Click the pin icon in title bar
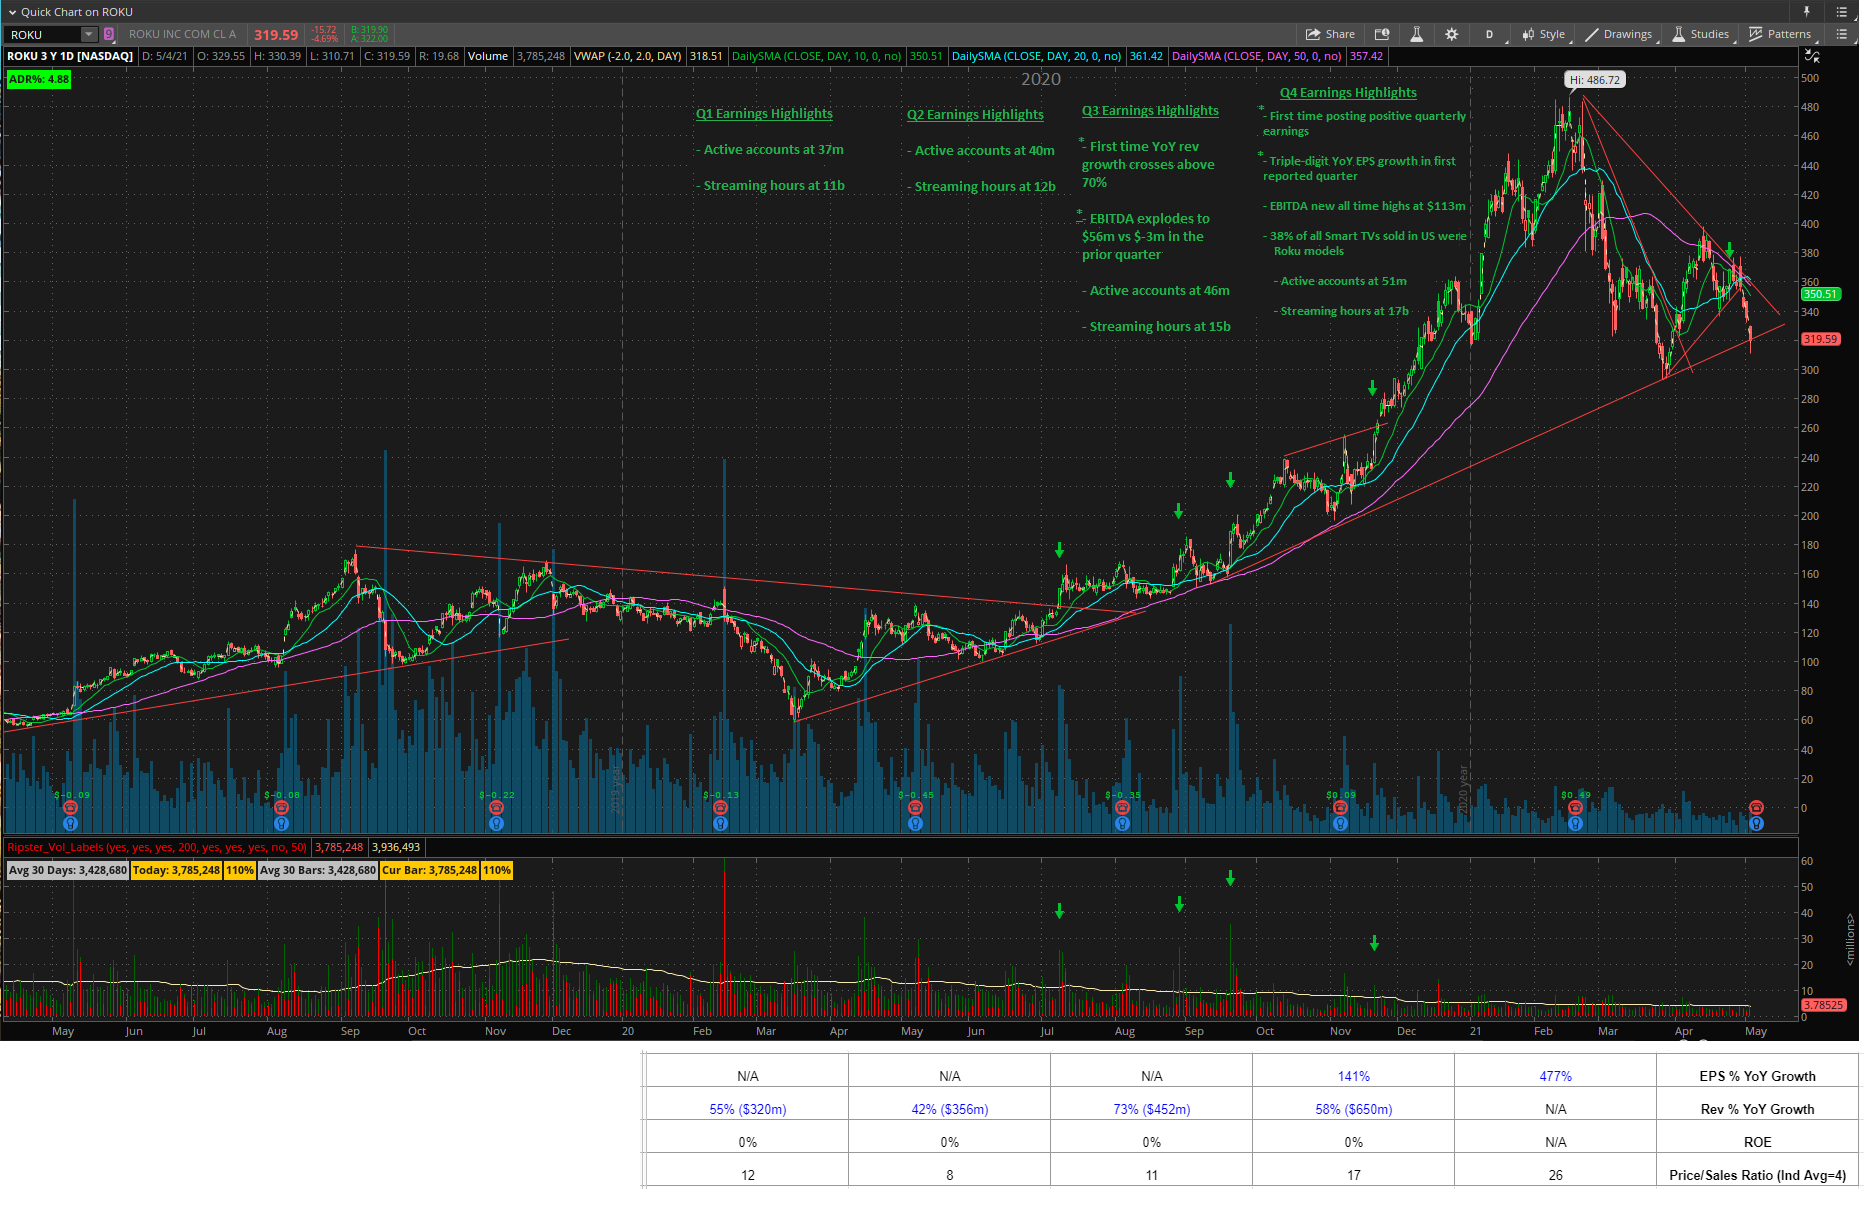 pos(1807,12)
